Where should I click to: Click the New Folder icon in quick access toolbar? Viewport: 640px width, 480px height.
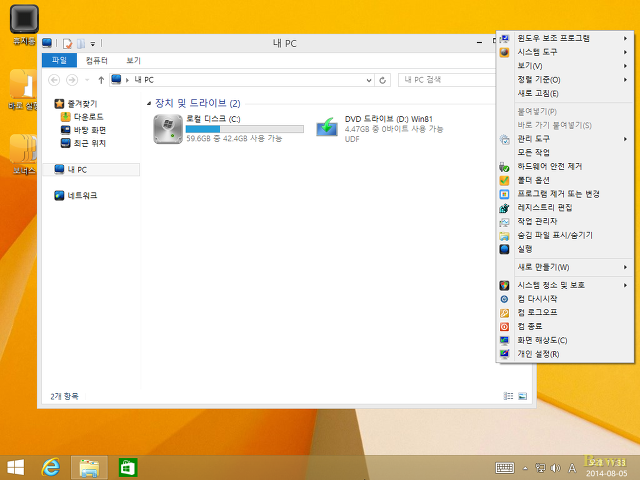pos(81,43)
